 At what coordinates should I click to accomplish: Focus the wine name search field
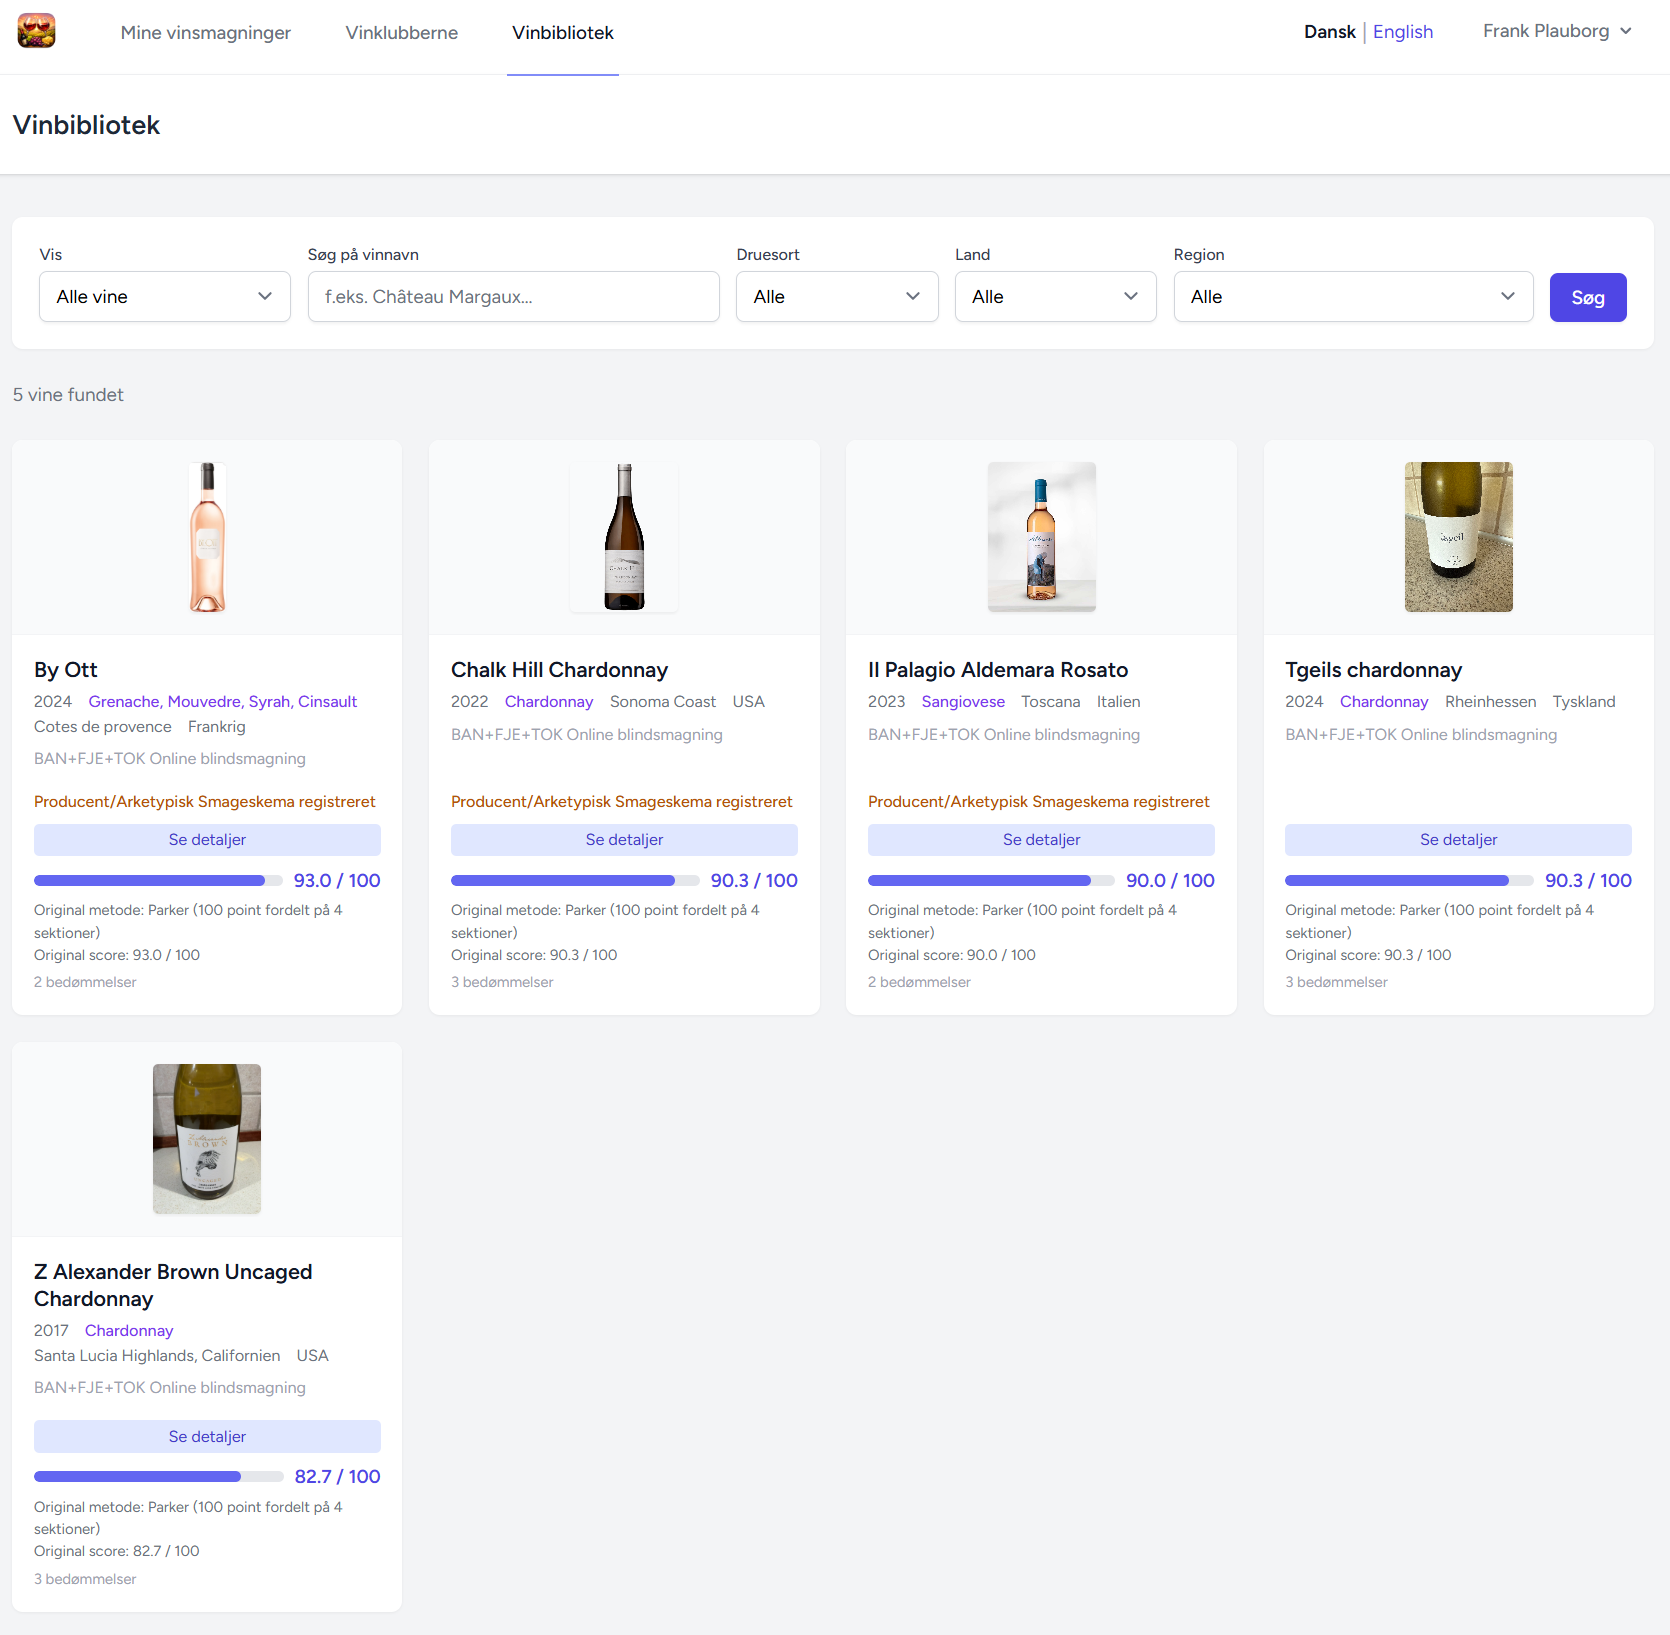514,297
